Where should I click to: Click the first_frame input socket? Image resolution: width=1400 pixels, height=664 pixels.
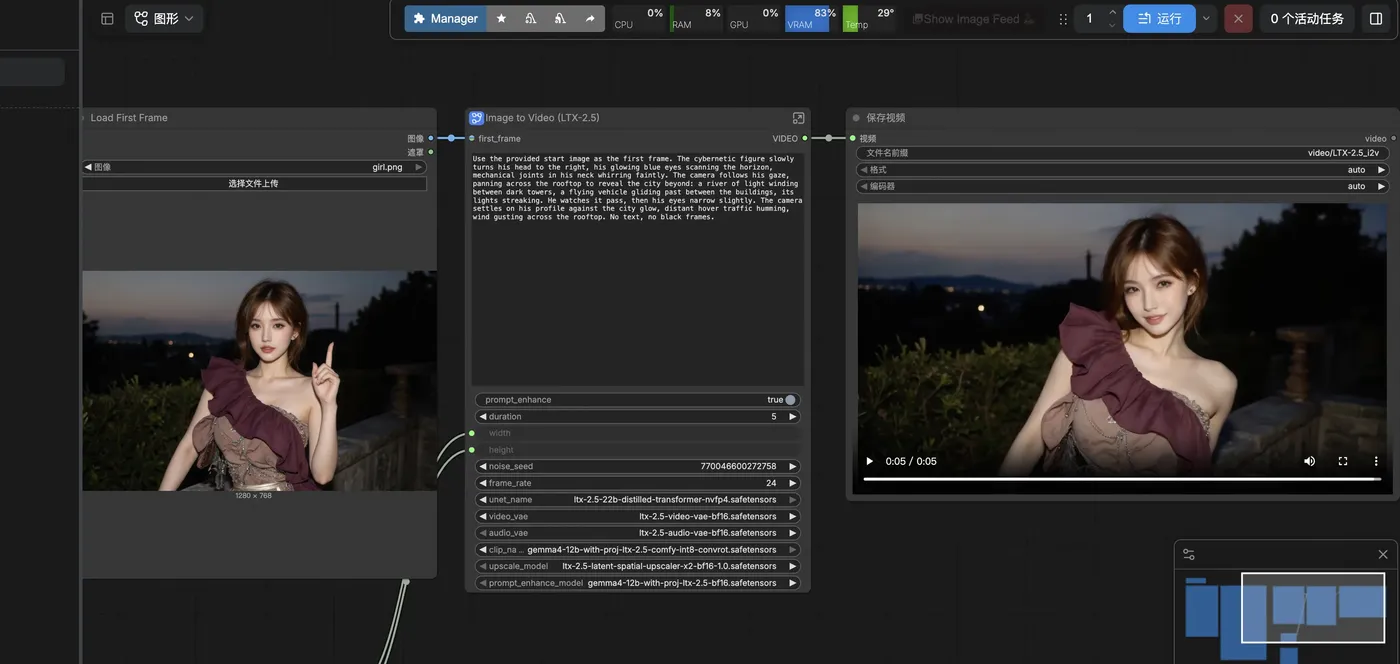pos(472,138)
